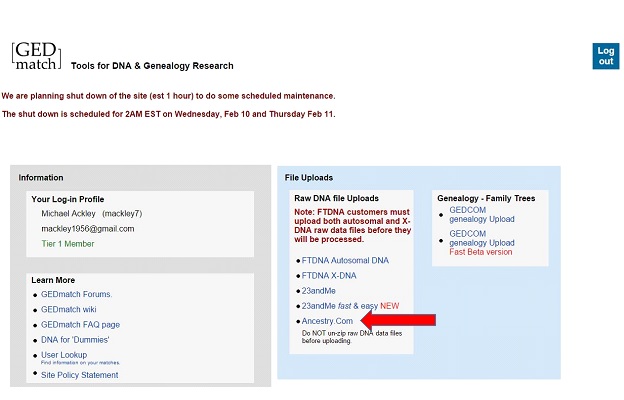Open the first GEDCOM genealogy Upload link

482,215
